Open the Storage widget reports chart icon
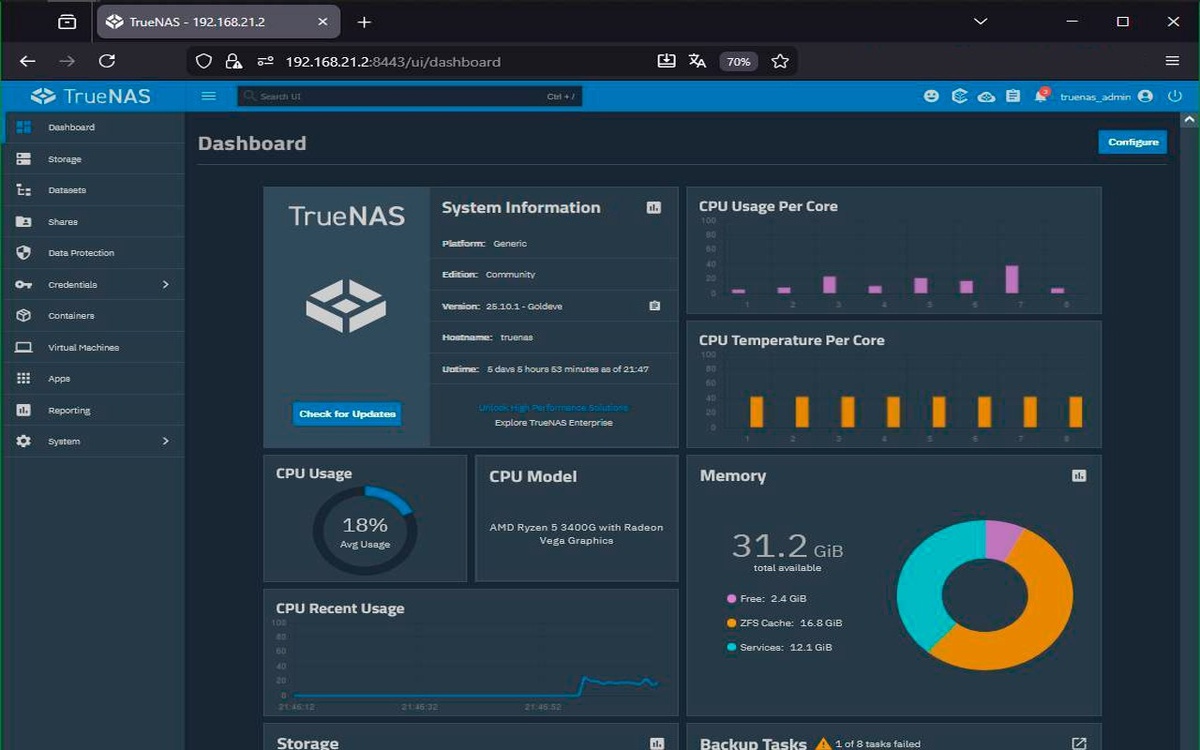 click(x=657, y=743)
